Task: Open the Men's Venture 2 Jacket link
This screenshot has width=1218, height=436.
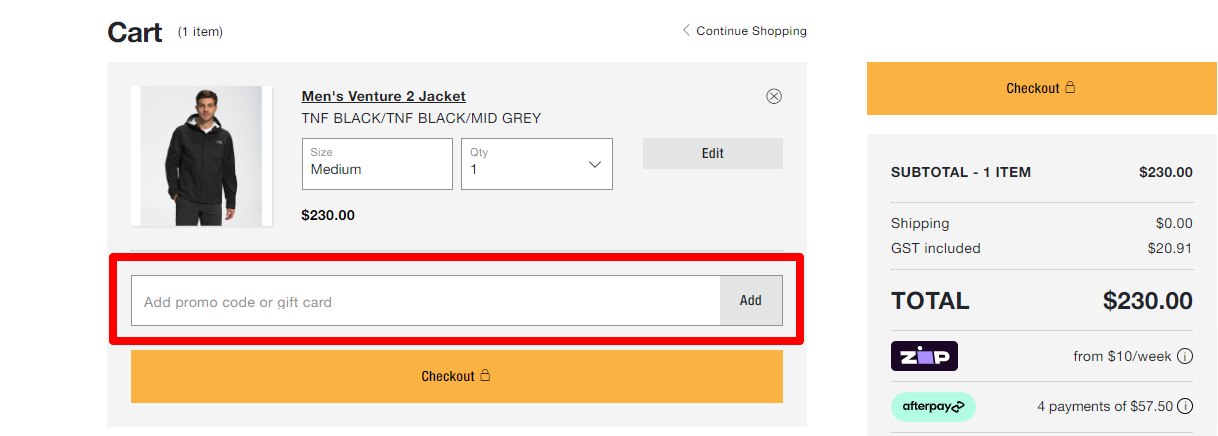Action: coord(383,96)
